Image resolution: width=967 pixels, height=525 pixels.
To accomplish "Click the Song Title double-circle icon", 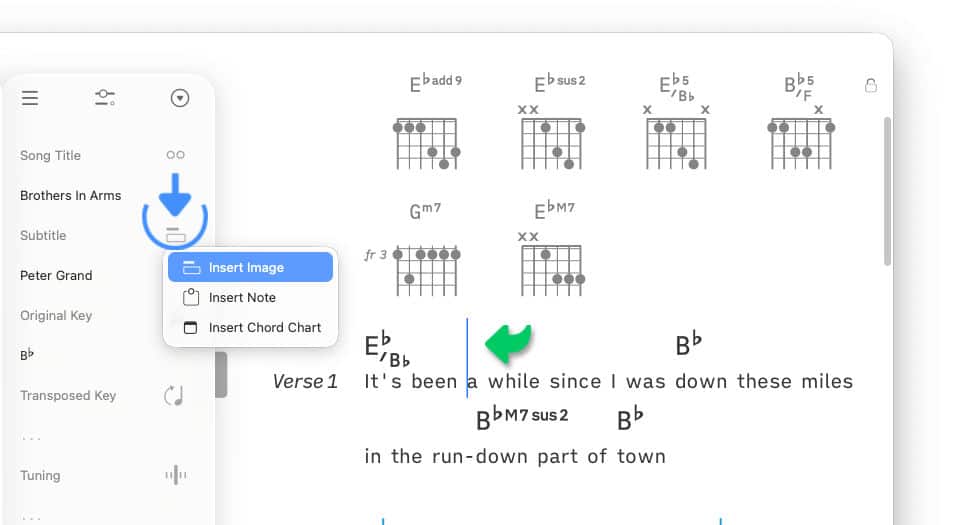I will tap(176, 155).
